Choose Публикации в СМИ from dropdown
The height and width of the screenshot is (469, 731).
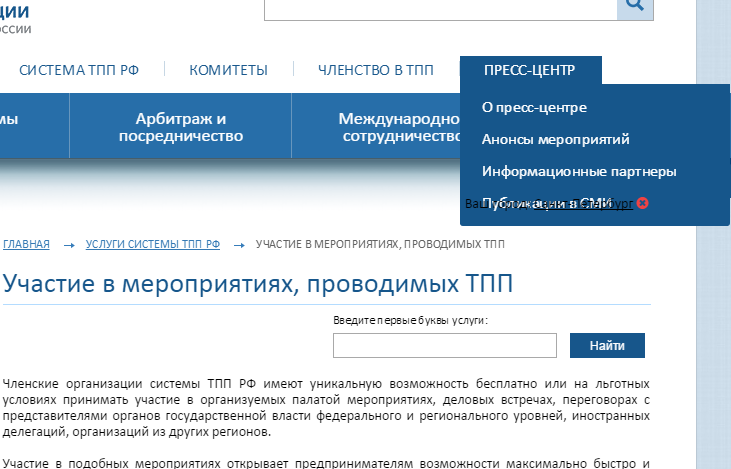coord(547,203)
